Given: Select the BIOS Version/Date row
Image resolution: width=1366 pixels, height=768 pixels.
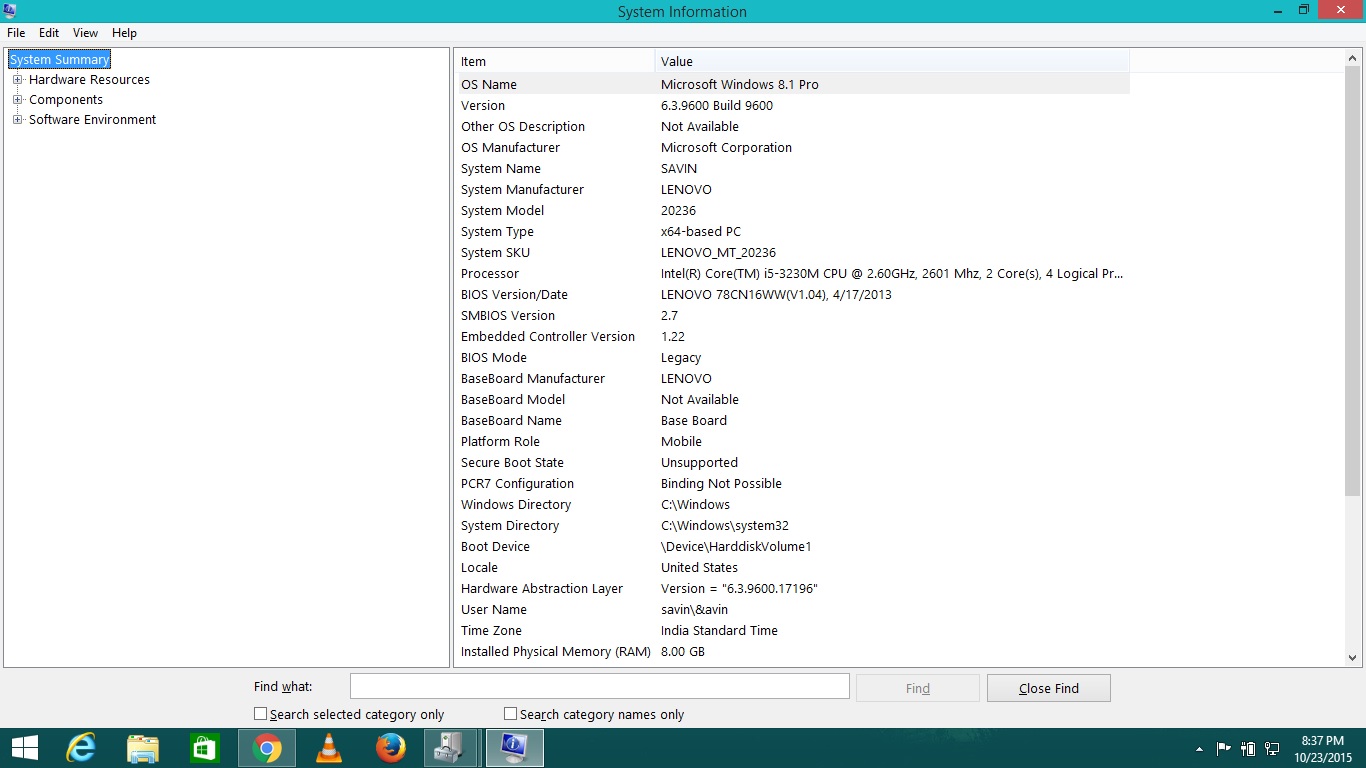Looking at the screenshot, I should tap(794, 294).
